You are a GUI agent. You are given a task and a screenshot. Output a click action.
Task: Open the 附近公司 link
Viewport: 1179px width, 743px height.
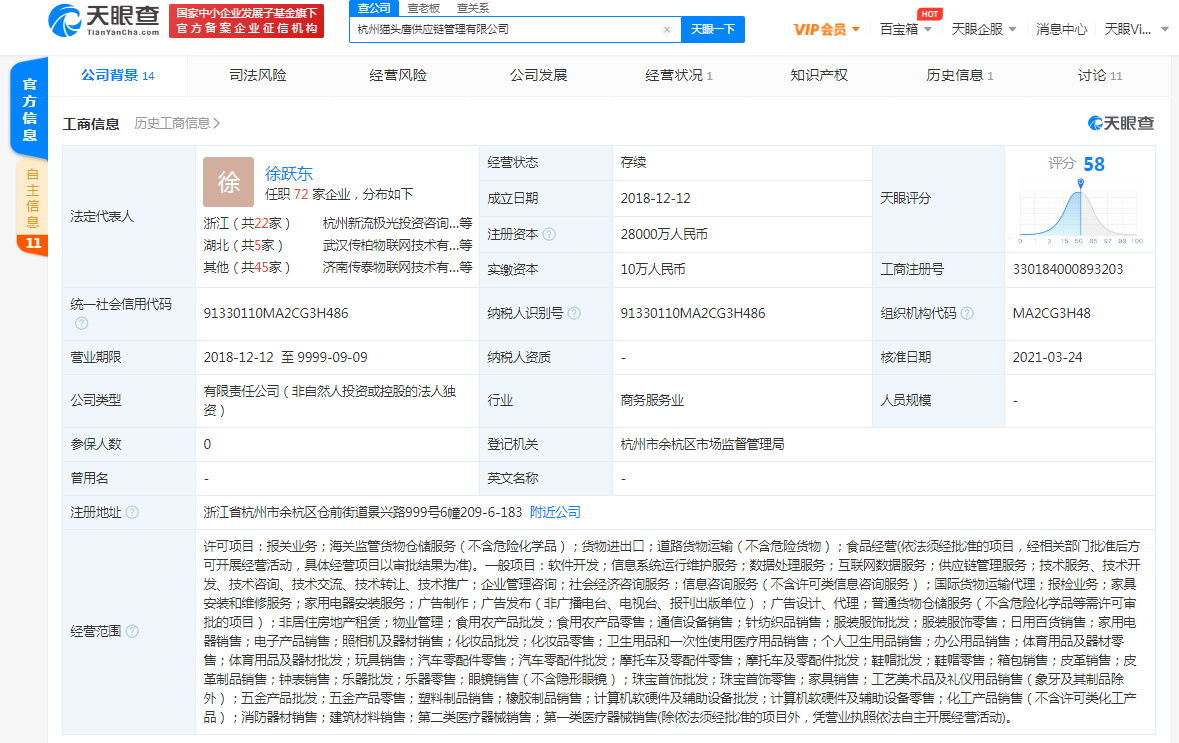click(x=555, y=512)
